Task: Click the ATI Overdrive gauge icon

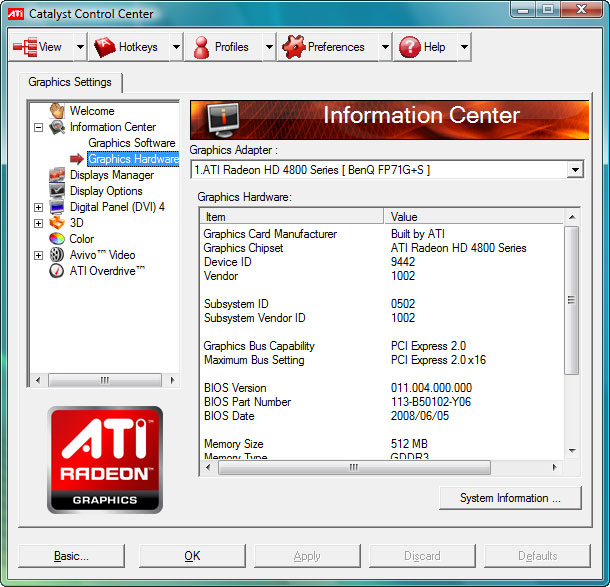Action: tap(57, 271)
